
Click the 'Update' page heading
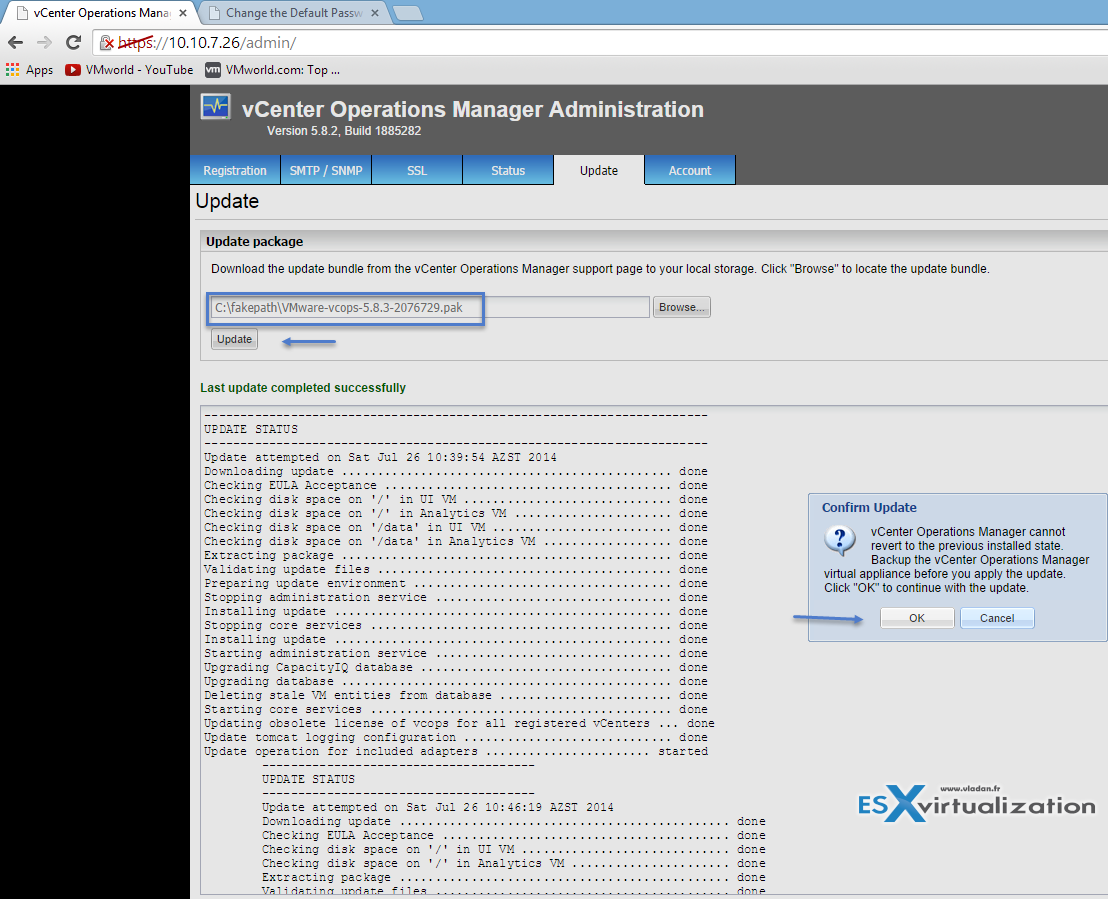(x=227, y=201)
